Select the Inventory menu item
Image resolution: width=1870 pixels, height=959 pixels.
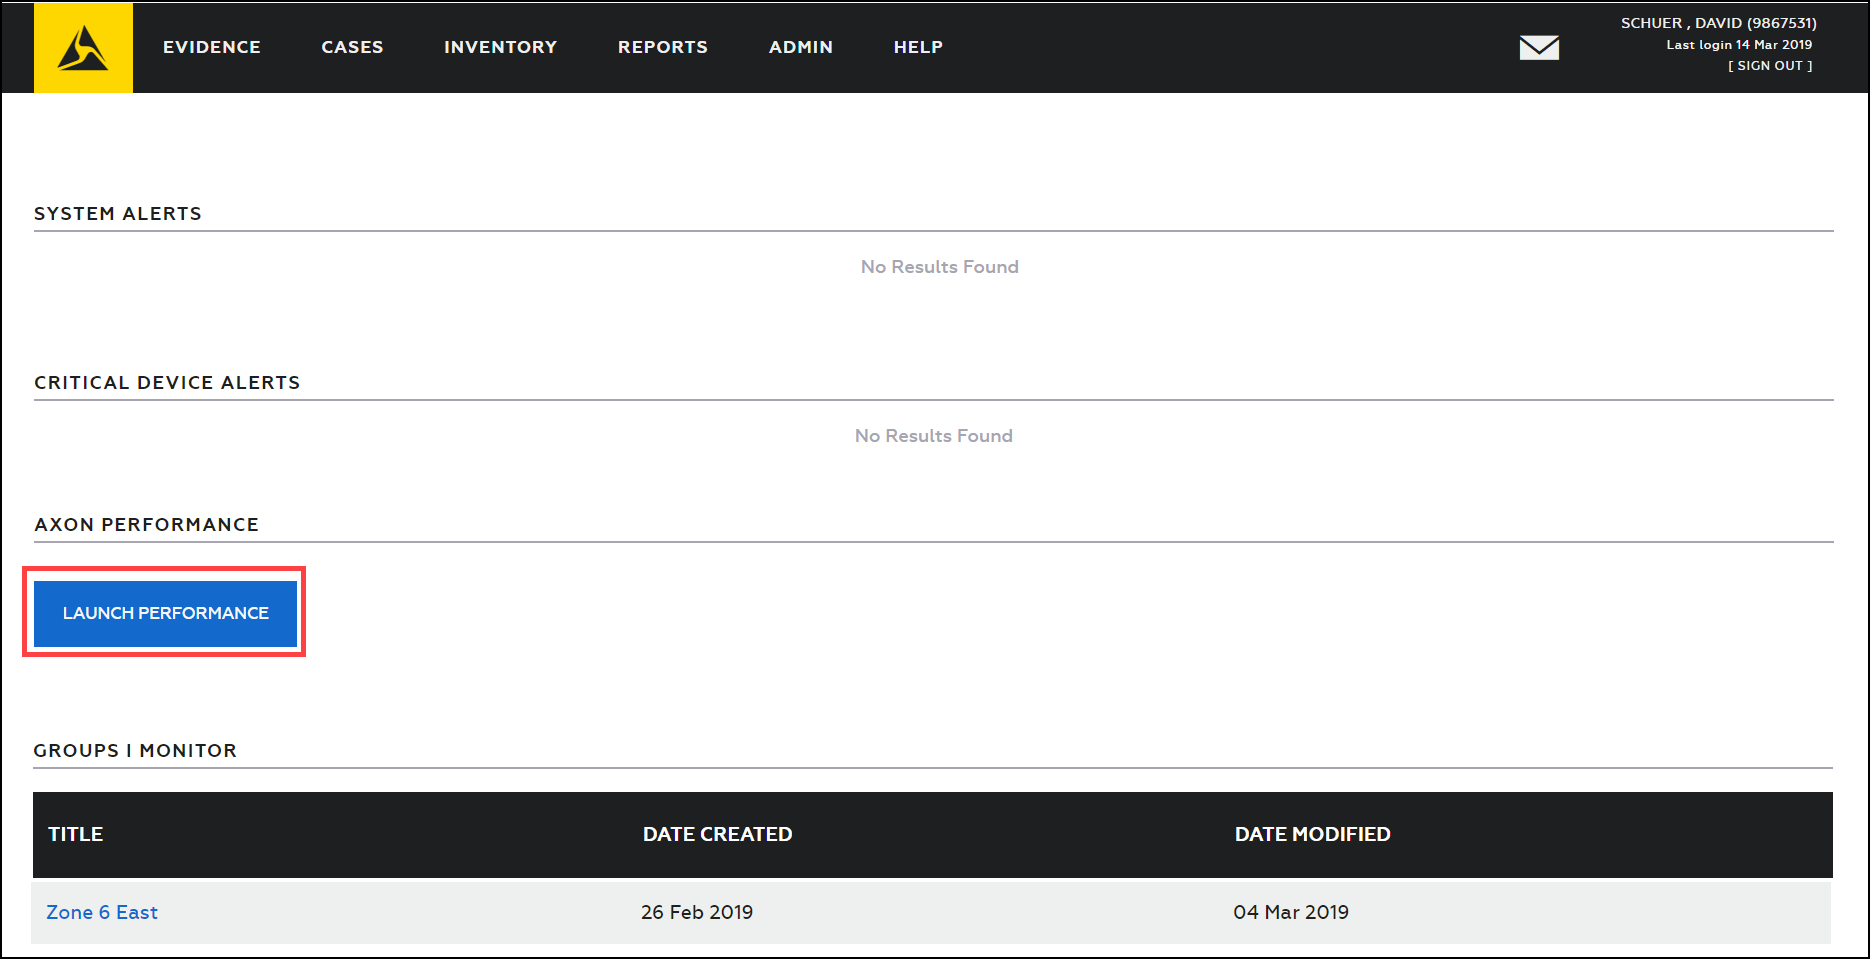click(x=500, y=47)
